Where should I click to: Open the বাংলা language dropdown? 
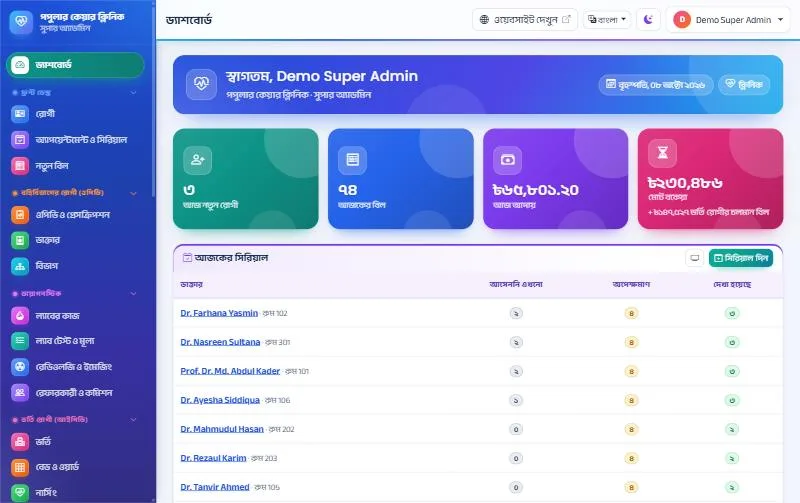point(607,19)
